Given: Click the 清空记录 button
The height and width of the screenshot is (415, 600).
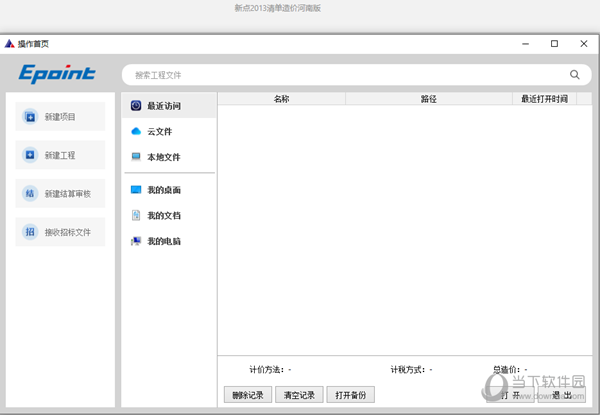Looking at the screenshot, I should pos(299,395).
